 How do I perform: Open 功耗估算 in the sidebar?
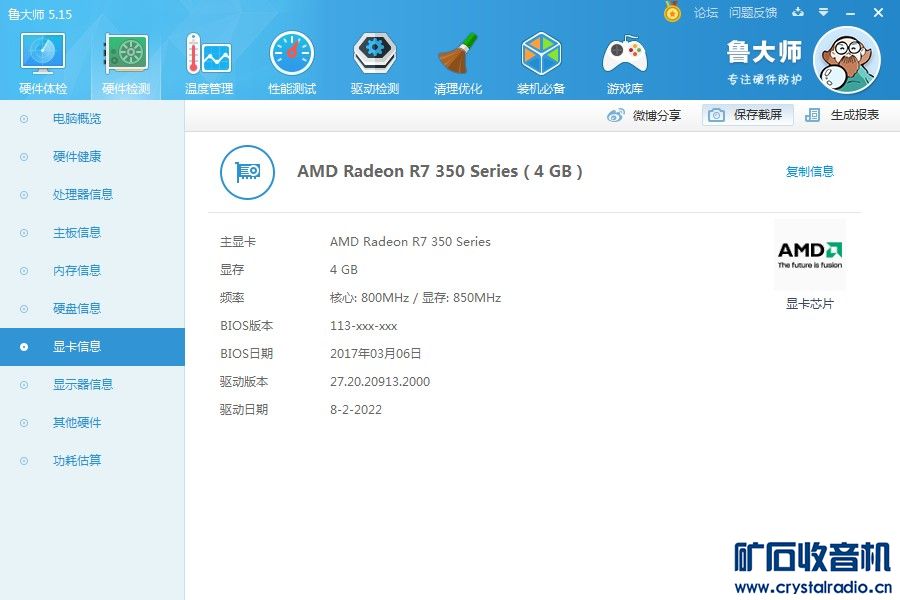(x=92, y=460)
